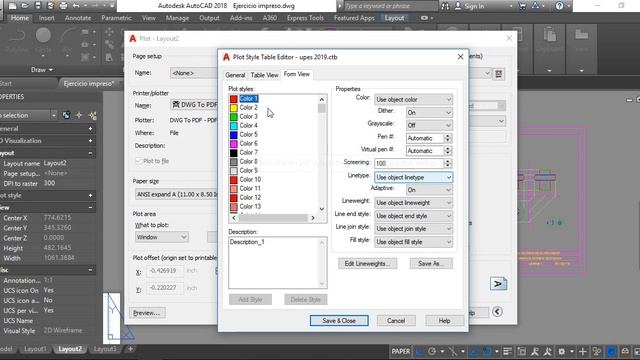The image size is (640, 360).
Task: Click Select Objects icon in Properties palette
Action: click(79, 116)
